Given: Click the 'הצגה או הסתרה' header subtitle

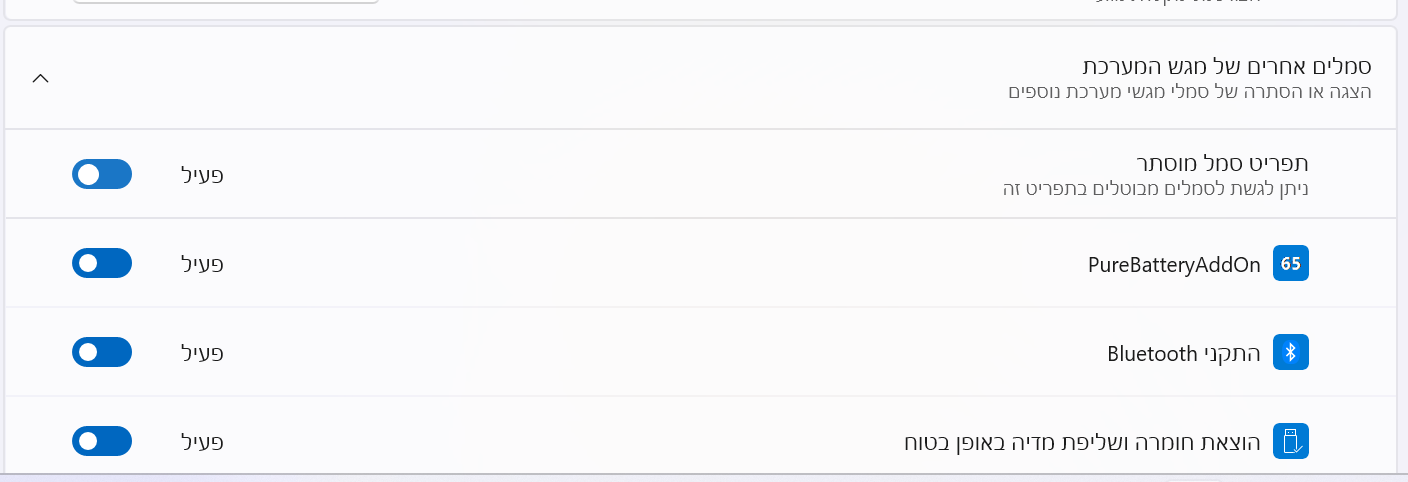Looking at the screenshot, I should point(1189,92).
